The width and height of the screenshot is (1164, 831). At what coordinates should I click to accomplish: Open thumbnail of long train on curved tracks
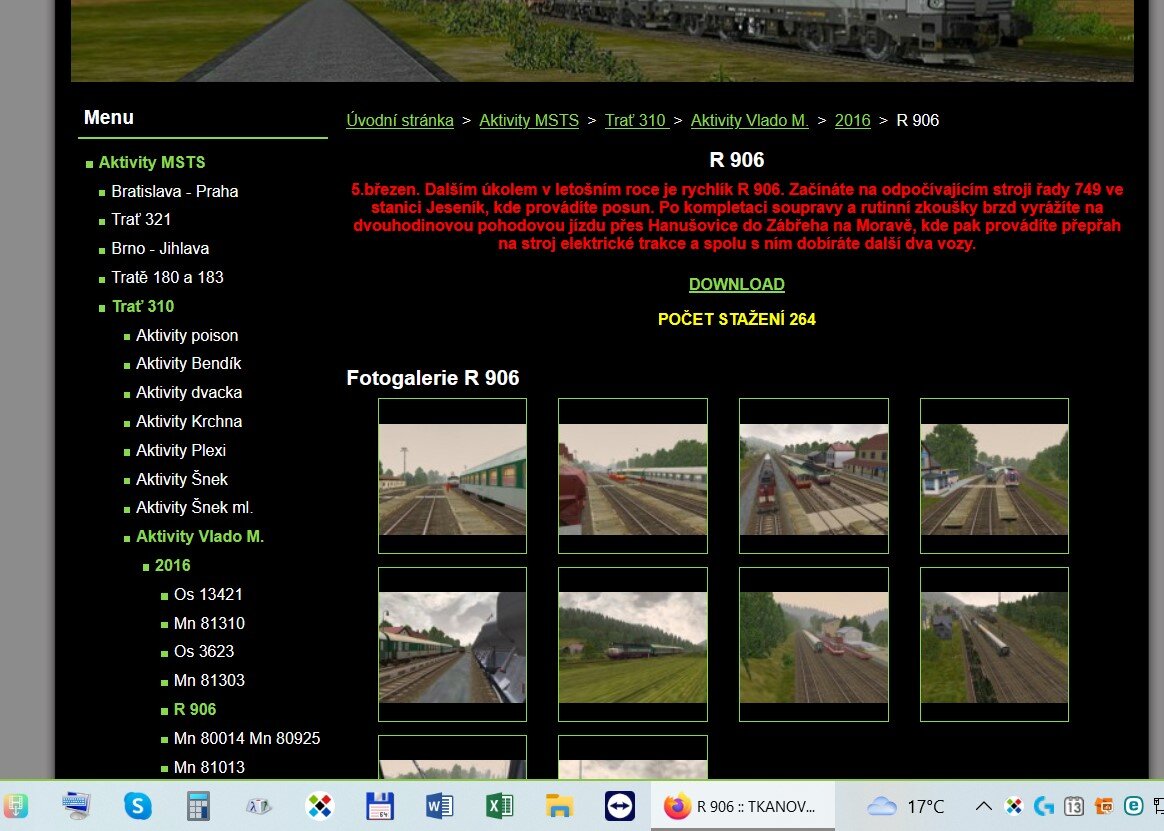click(x=994, y=645)
